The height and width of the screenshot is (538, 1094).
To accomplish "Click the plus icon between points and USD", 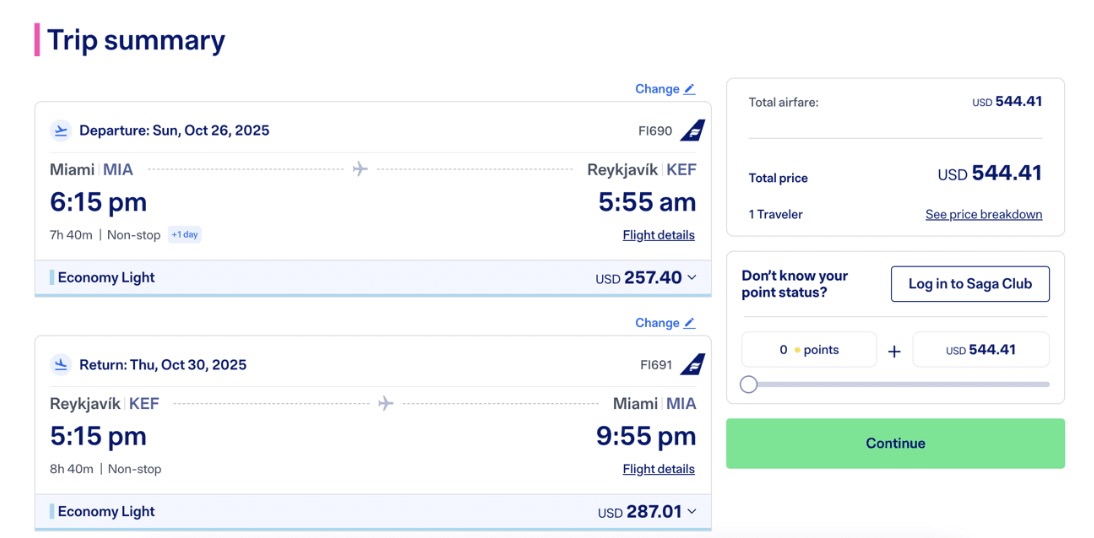I will coord(894,351).
